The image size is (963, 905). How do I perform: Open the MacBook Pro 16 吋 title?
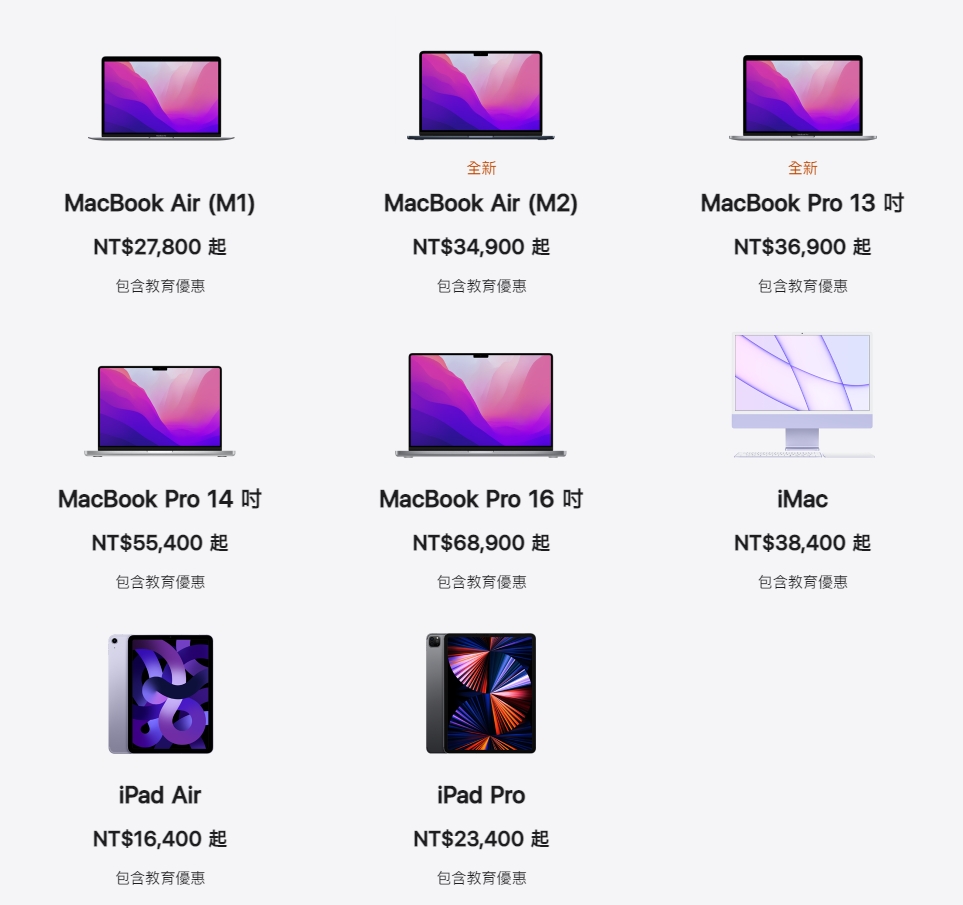[481, 499]
